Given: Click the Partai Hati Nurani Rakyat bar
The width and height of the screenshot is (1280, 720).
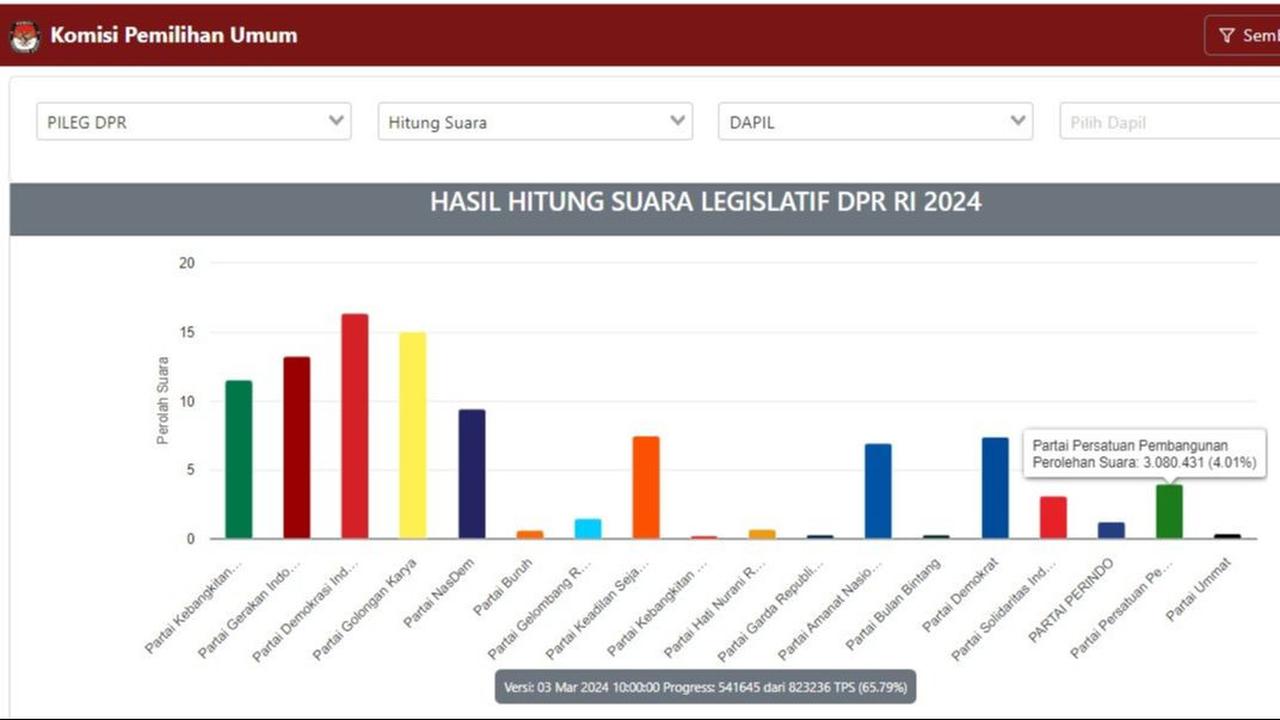Looking at the screenshot, I should (x=762, y=534).
